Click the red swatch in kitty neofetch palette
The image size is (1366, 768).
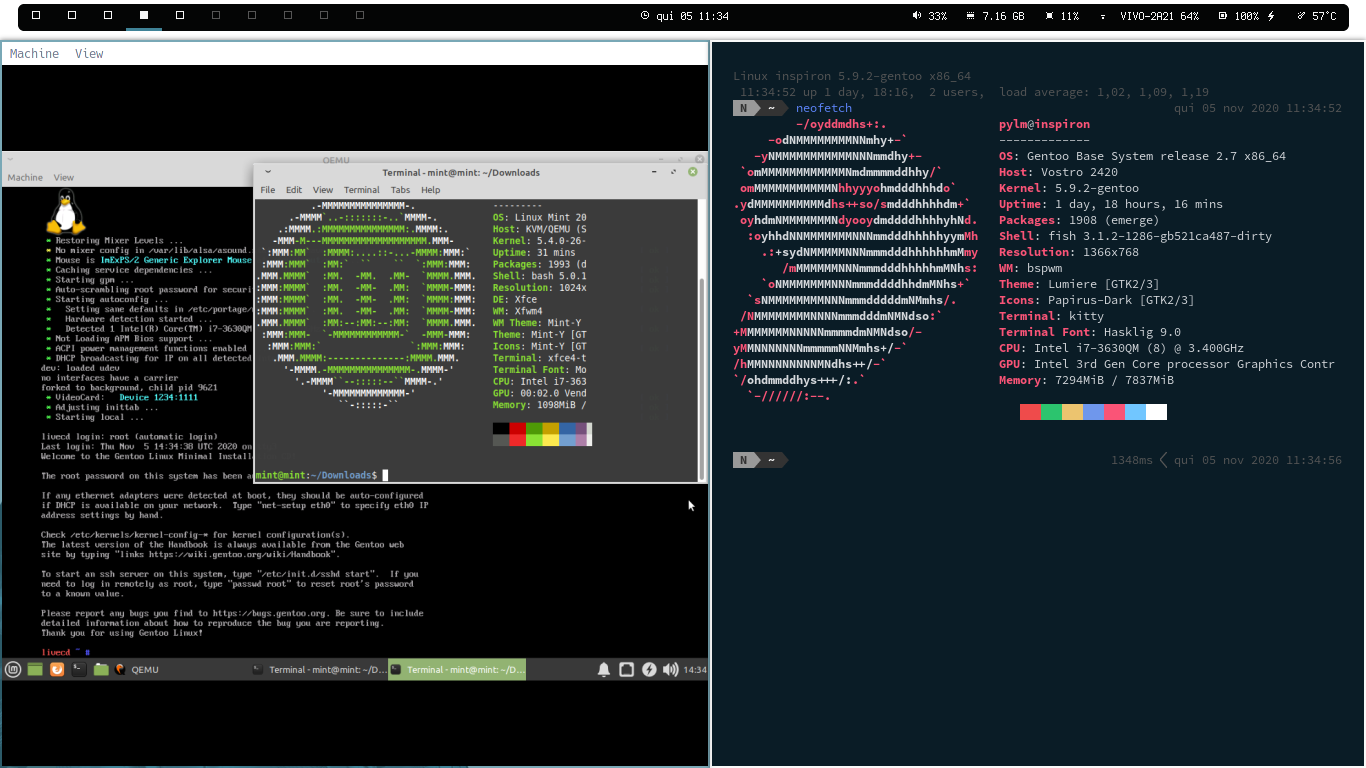pos(1030,412)
